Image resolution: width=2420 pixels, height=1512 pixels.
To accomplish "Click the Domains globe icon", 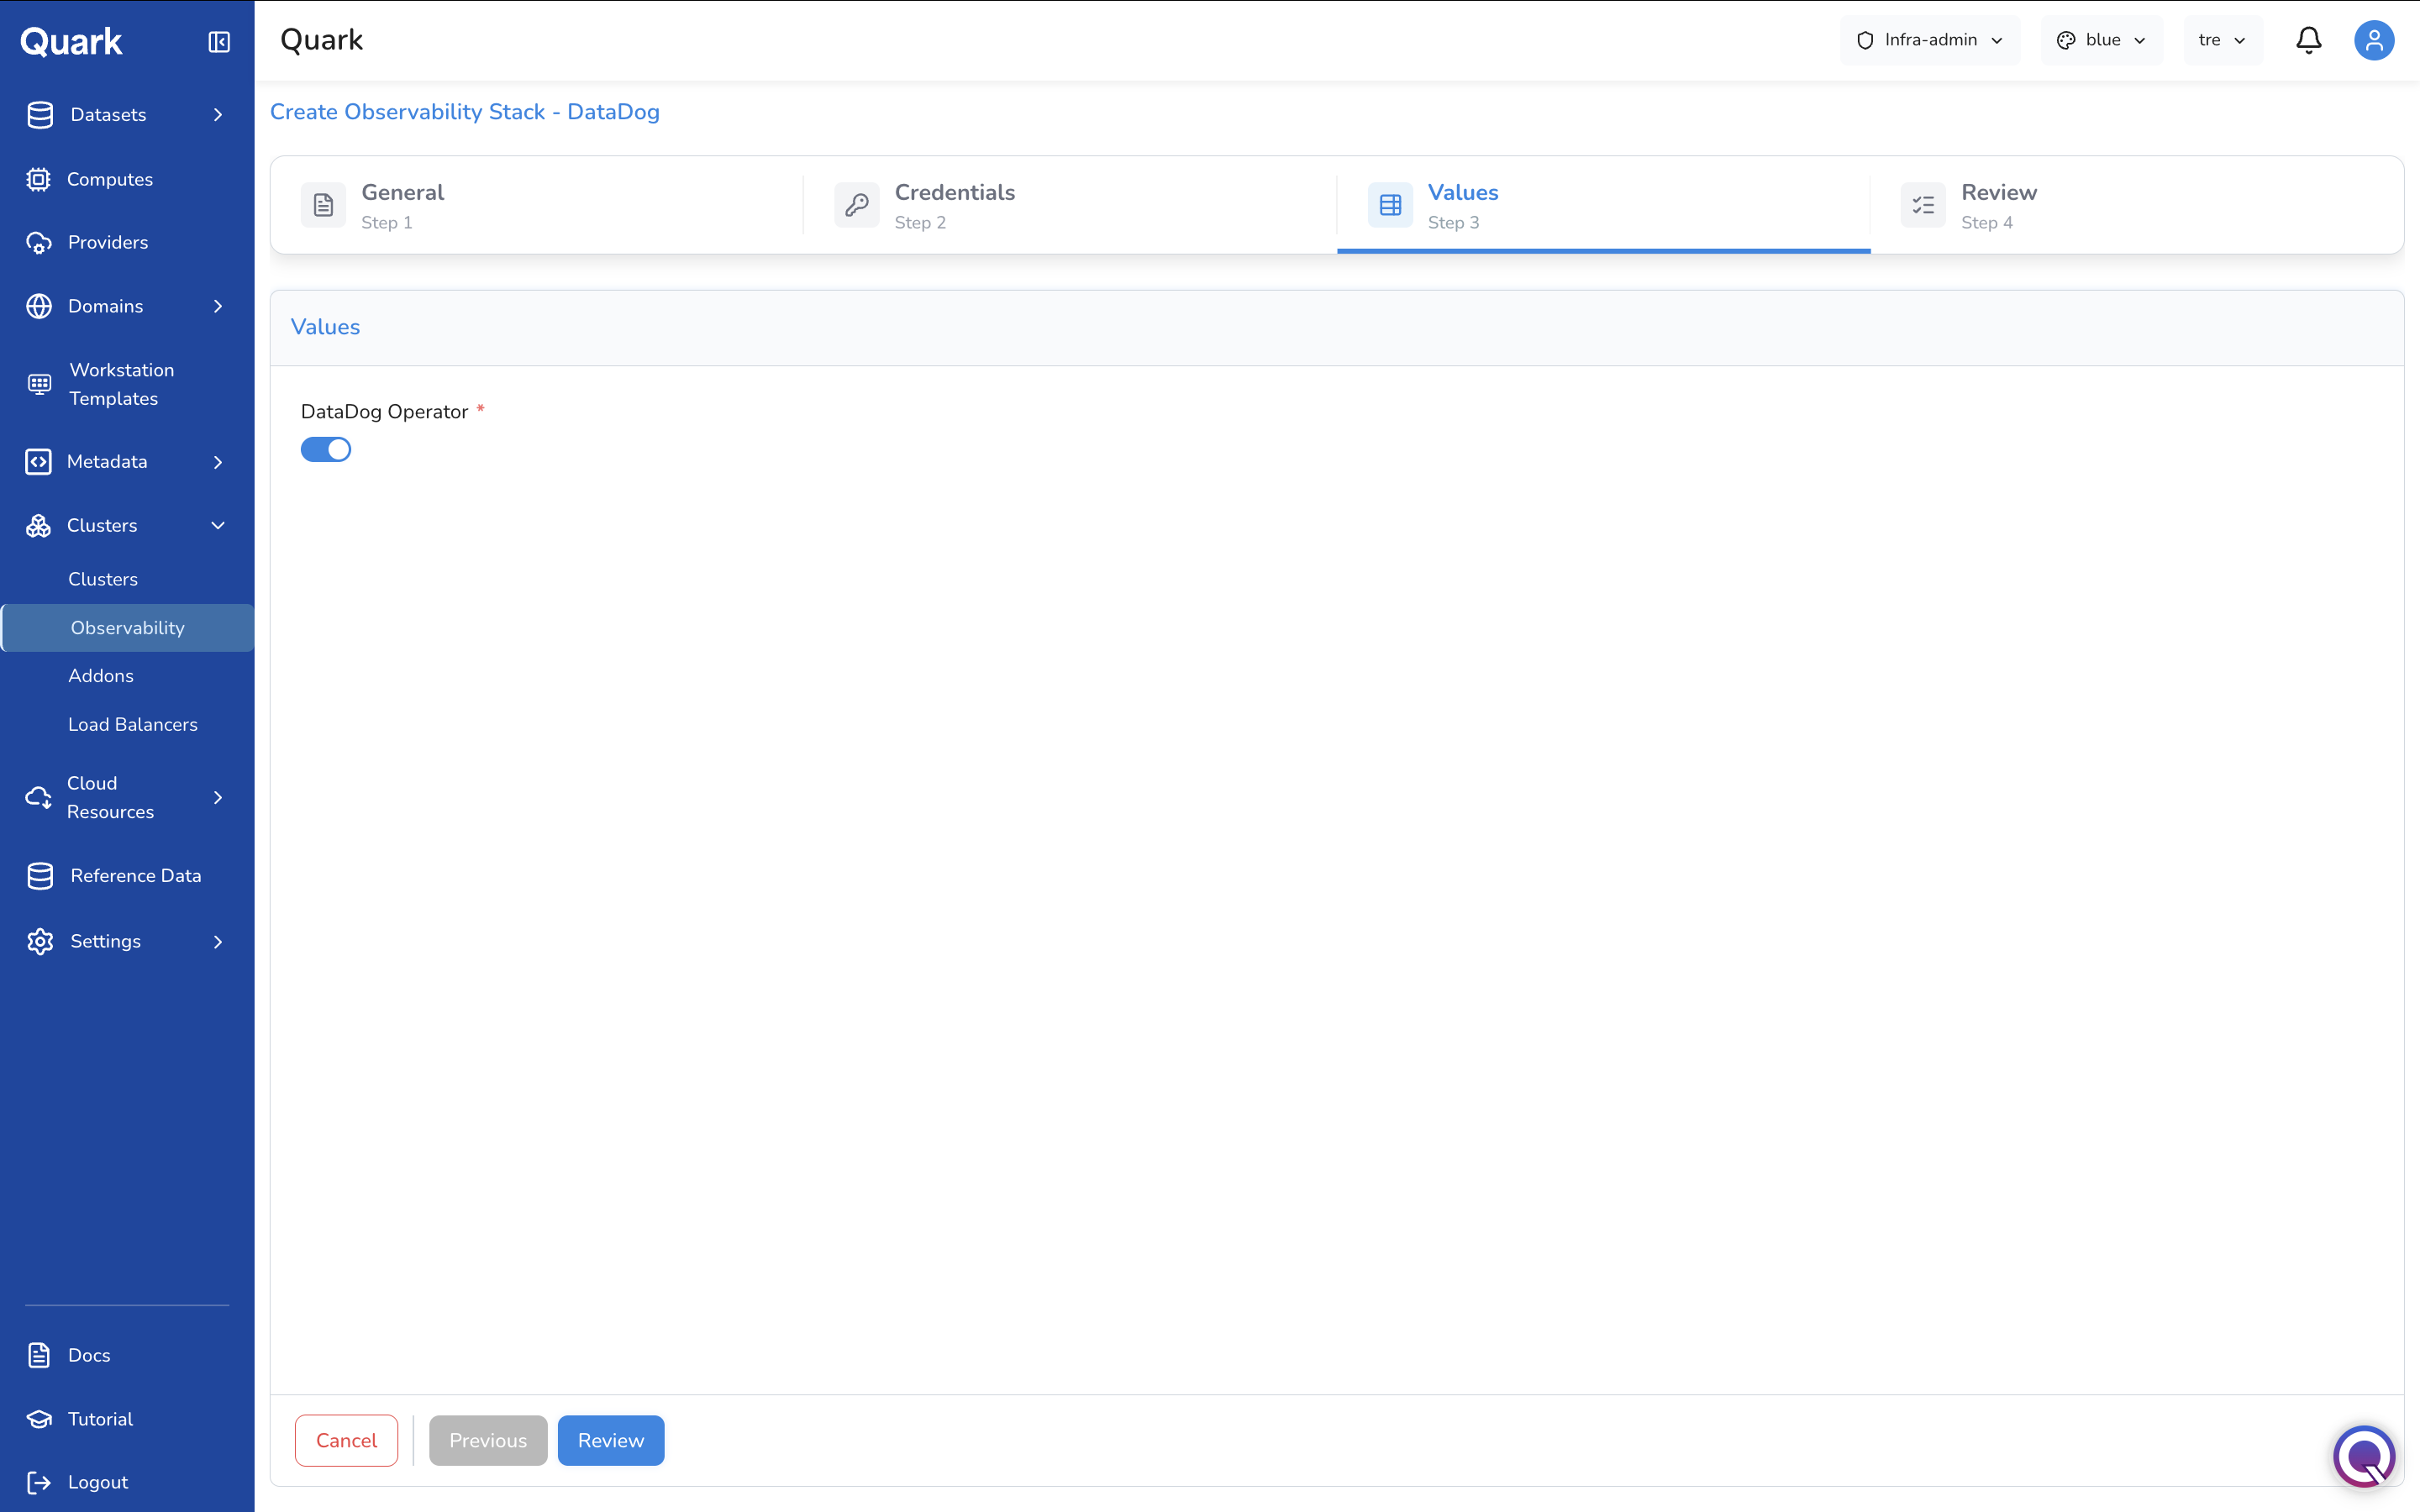I will tap(39, 306).
